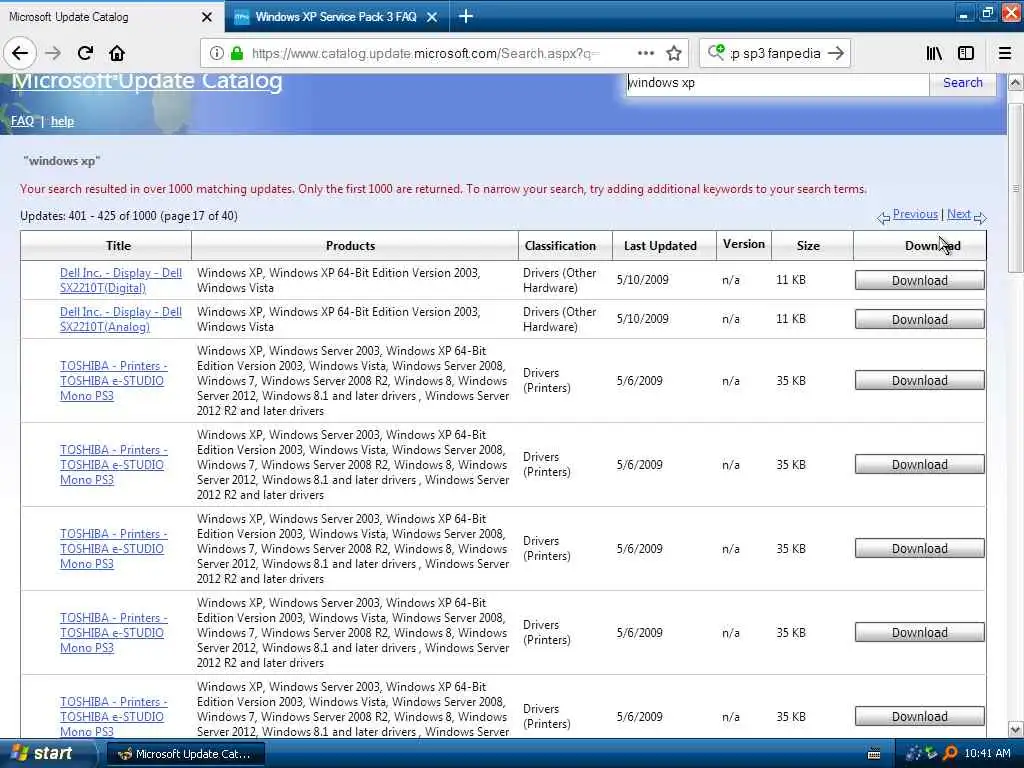
Task: Click the orange magnifier tray icon
Action: 950,754
